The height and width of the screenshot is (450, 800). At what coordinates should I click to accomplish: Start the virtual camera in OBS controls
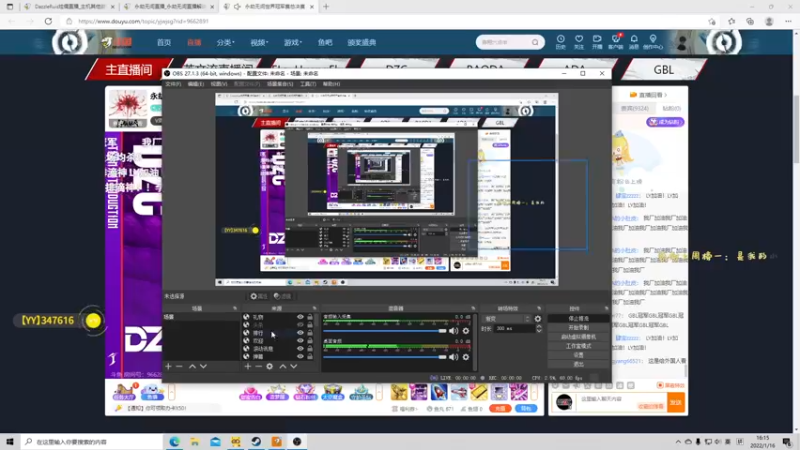click(578, 337)
